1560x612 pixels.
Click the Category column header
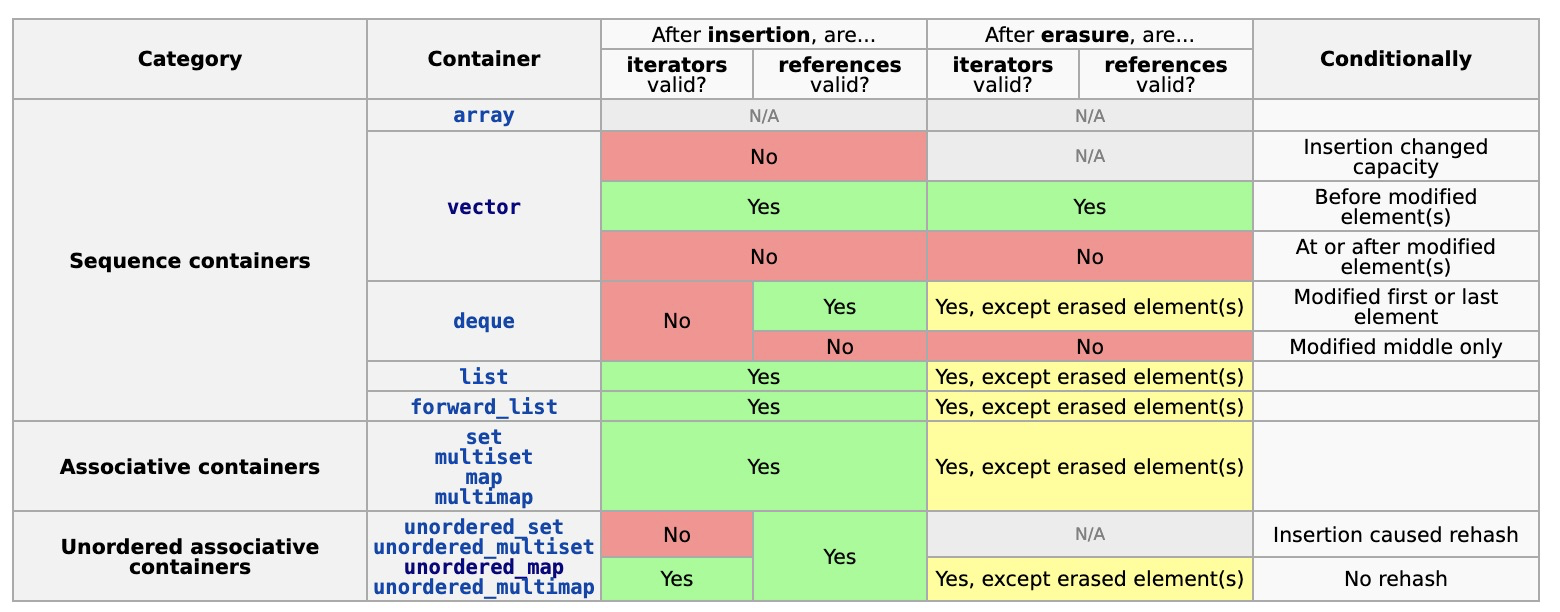click(190, 59)
